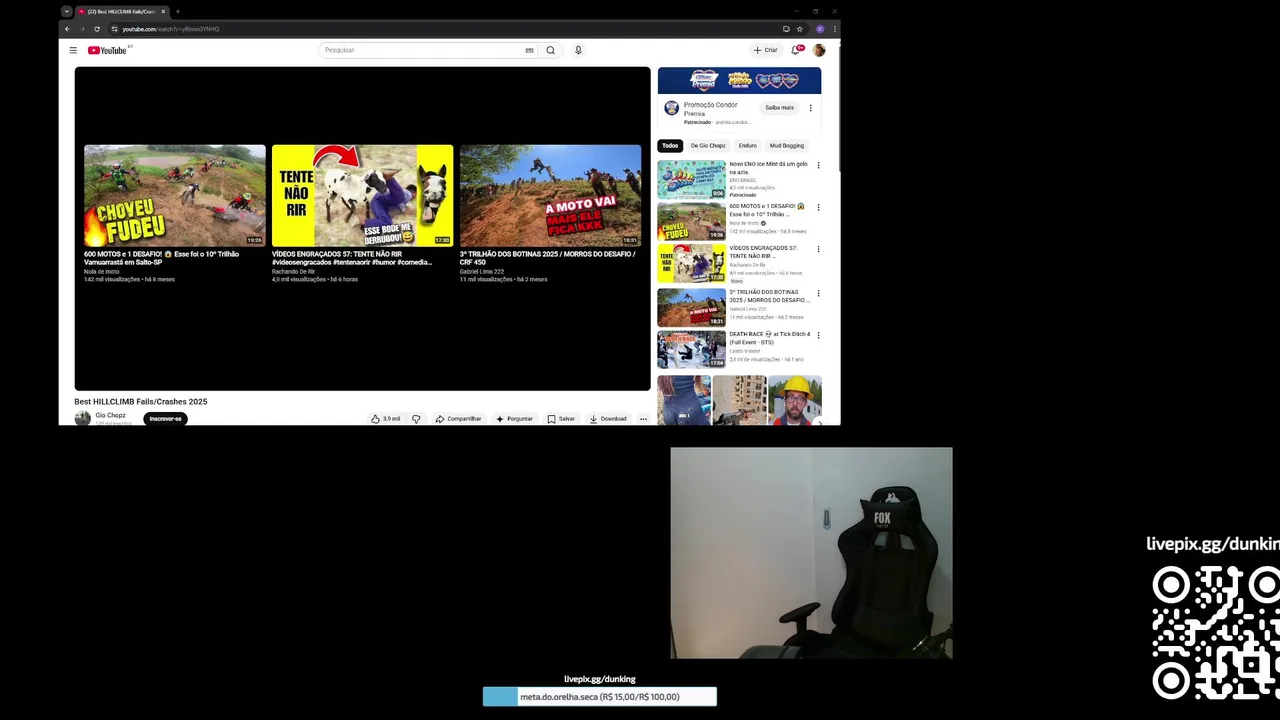The width and height of the screenshot is (1280, 720).
Task: Open the YouTube notifications bell
Action: (796, 50)
